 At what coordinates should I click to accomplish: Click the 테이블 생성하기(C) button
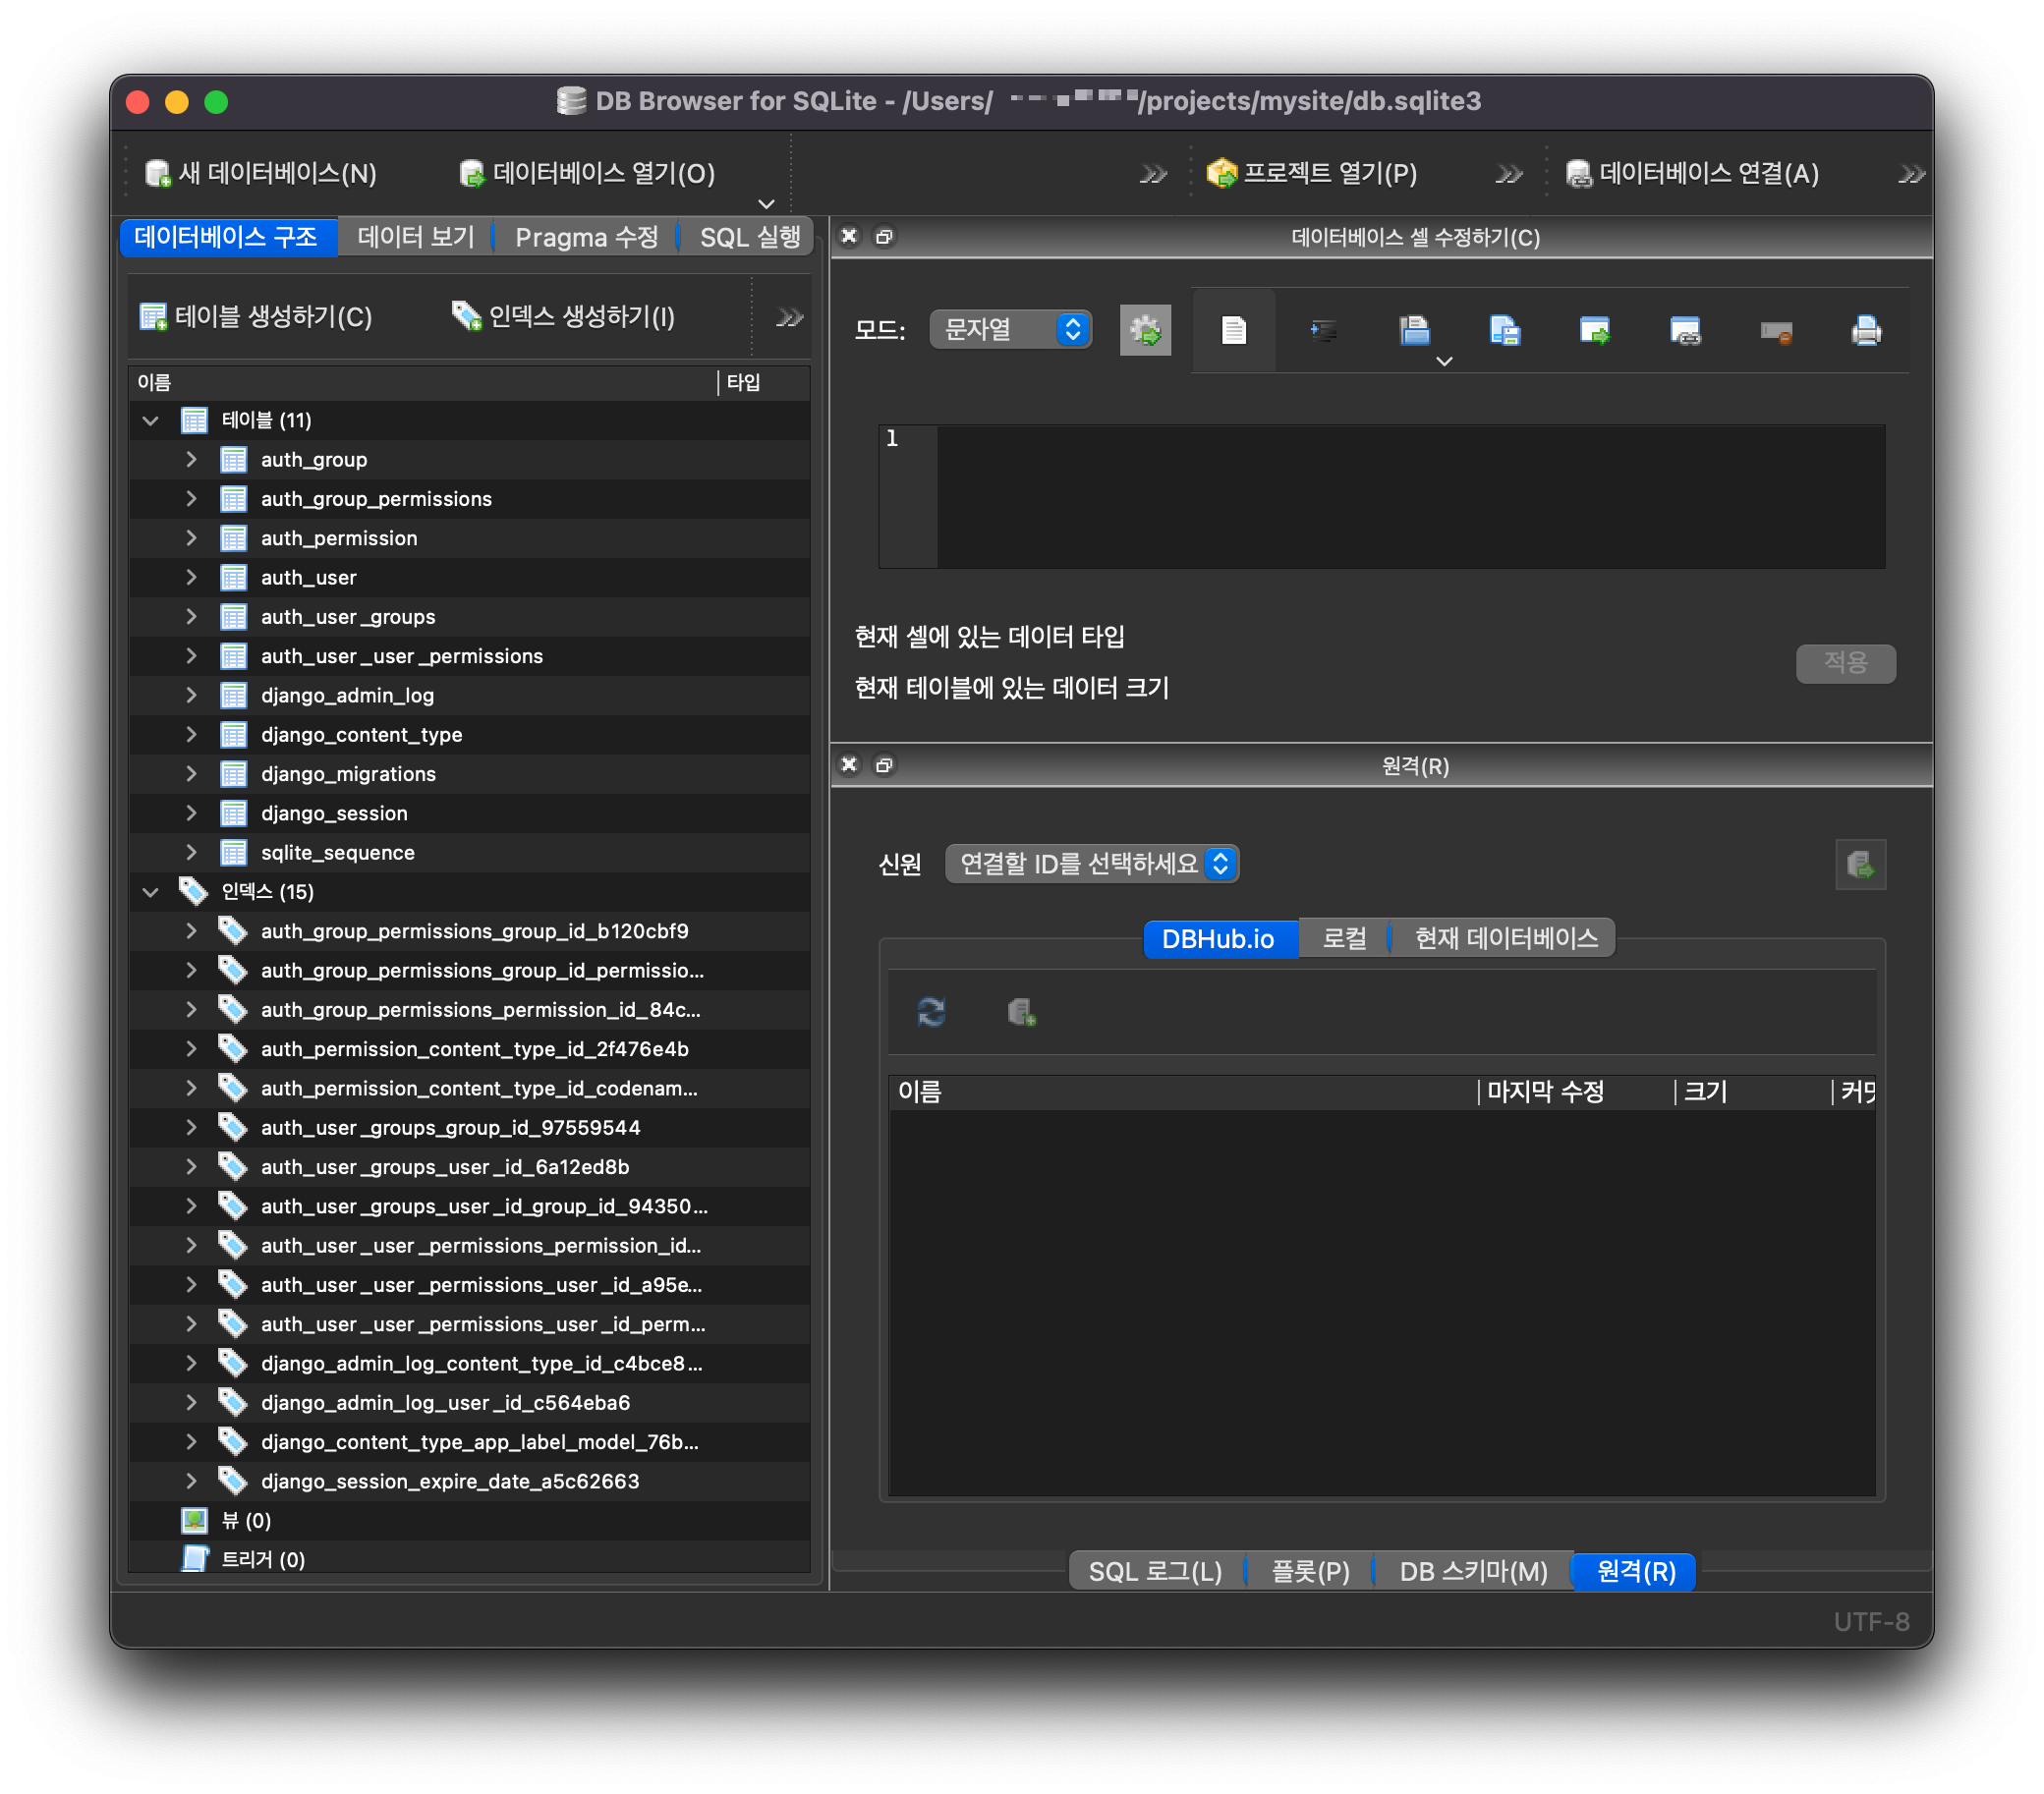click(256, 316)
